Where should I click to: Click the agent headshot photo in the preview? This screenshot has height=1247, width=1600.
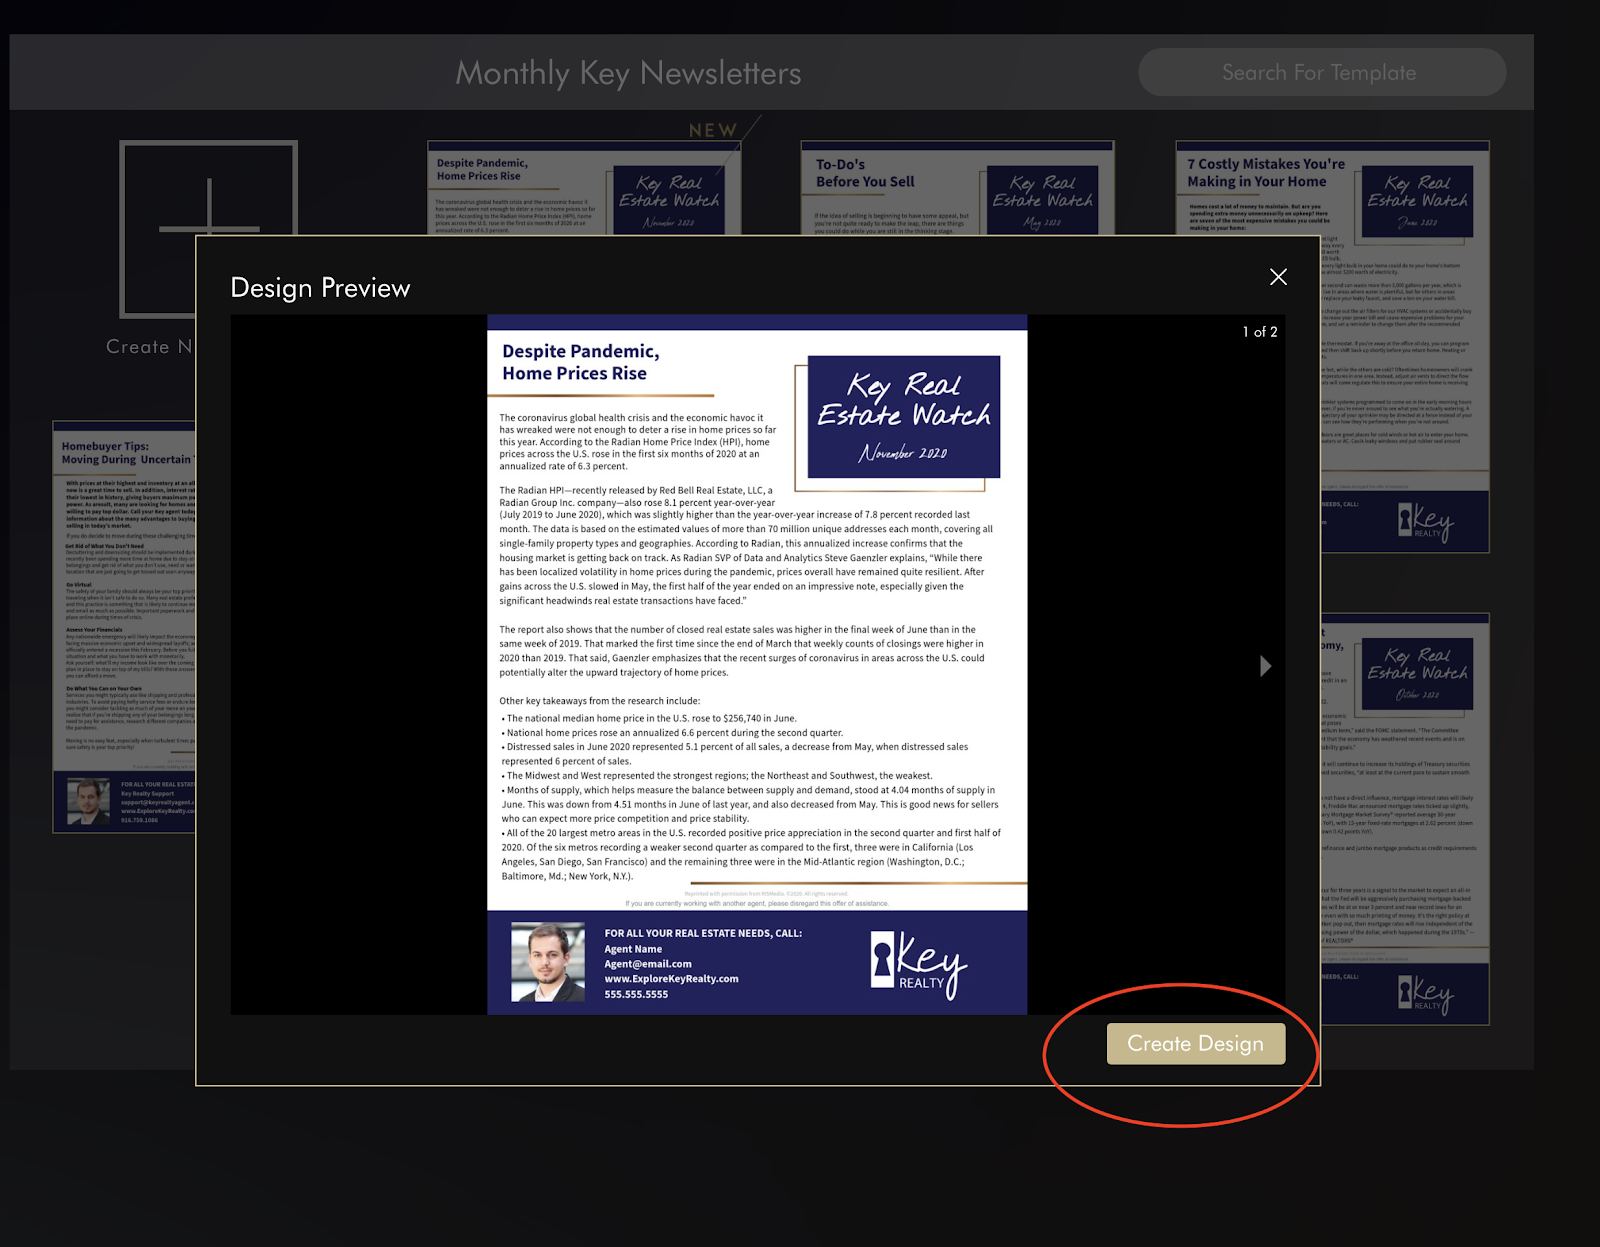(x=546, y=960)
